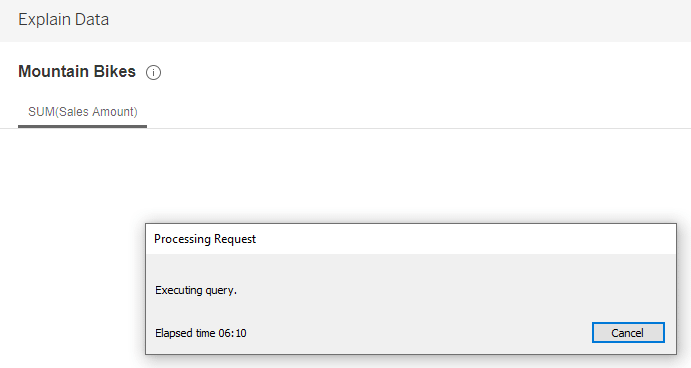Click the words Processing Request in the dialog

[x=205, y=239]
